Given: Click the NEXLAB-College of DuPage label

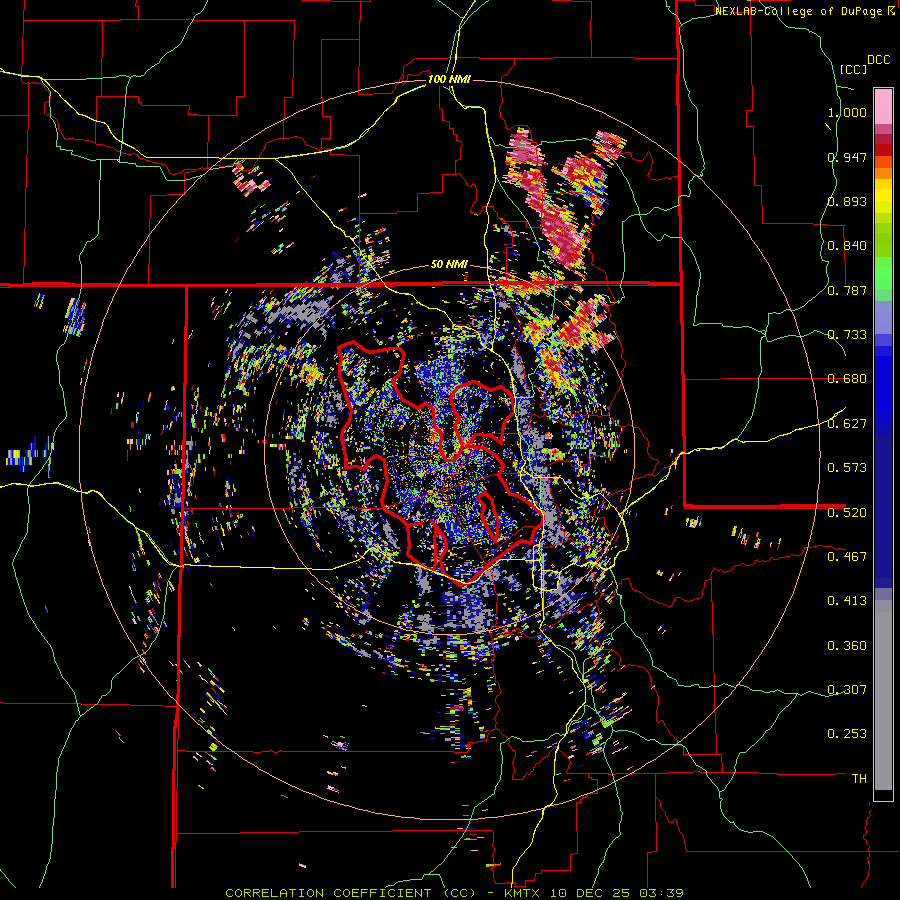Looking at the screenshot, I should click(805, 11).
